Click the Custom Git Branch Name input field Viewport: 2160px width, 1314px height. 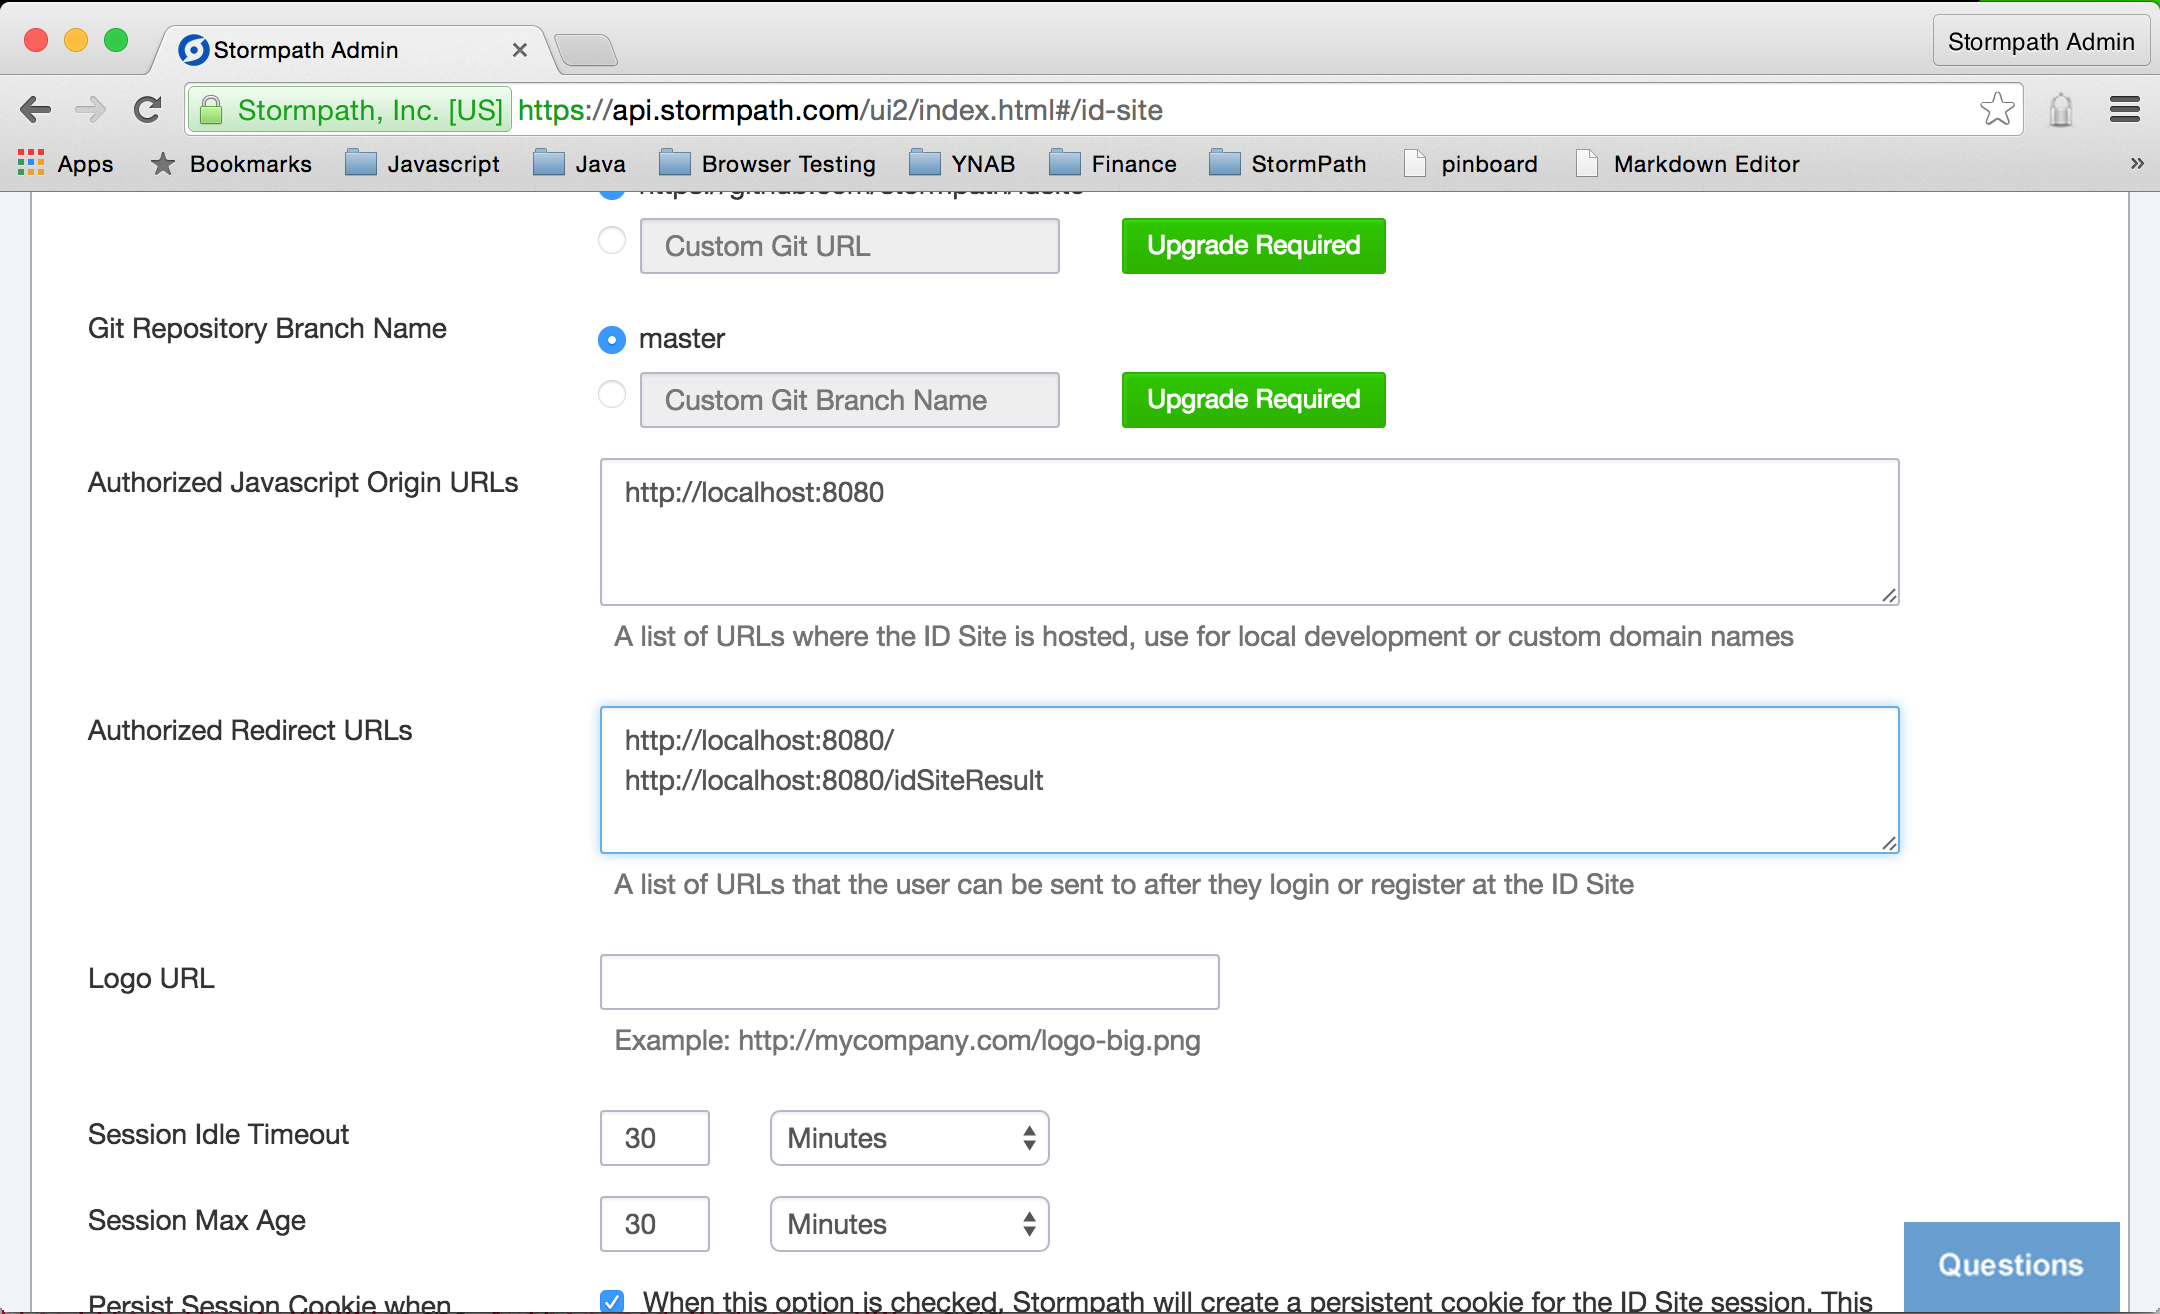tap(850, 400)
